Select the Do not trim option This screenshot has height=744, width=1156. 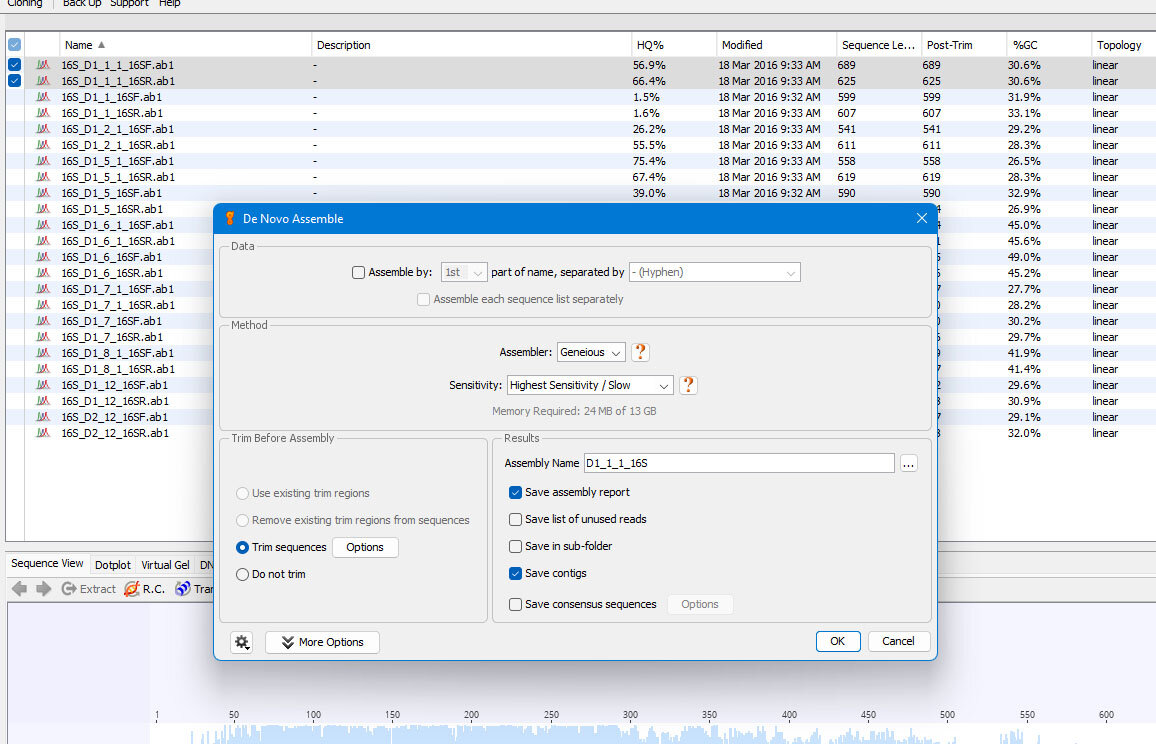click(x=242, y=574)
